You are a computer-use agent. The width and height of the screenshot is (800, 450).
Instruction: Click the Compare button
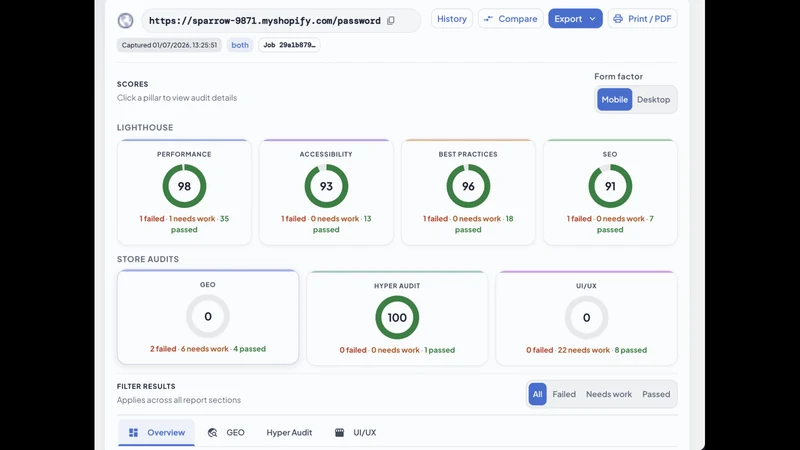click(x=510, y=19)
